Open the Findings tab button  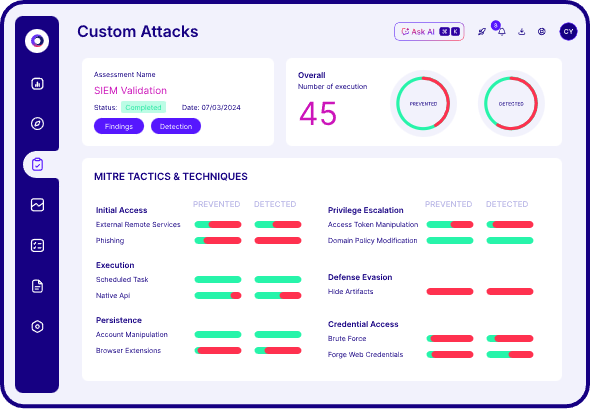coord(119,126)
